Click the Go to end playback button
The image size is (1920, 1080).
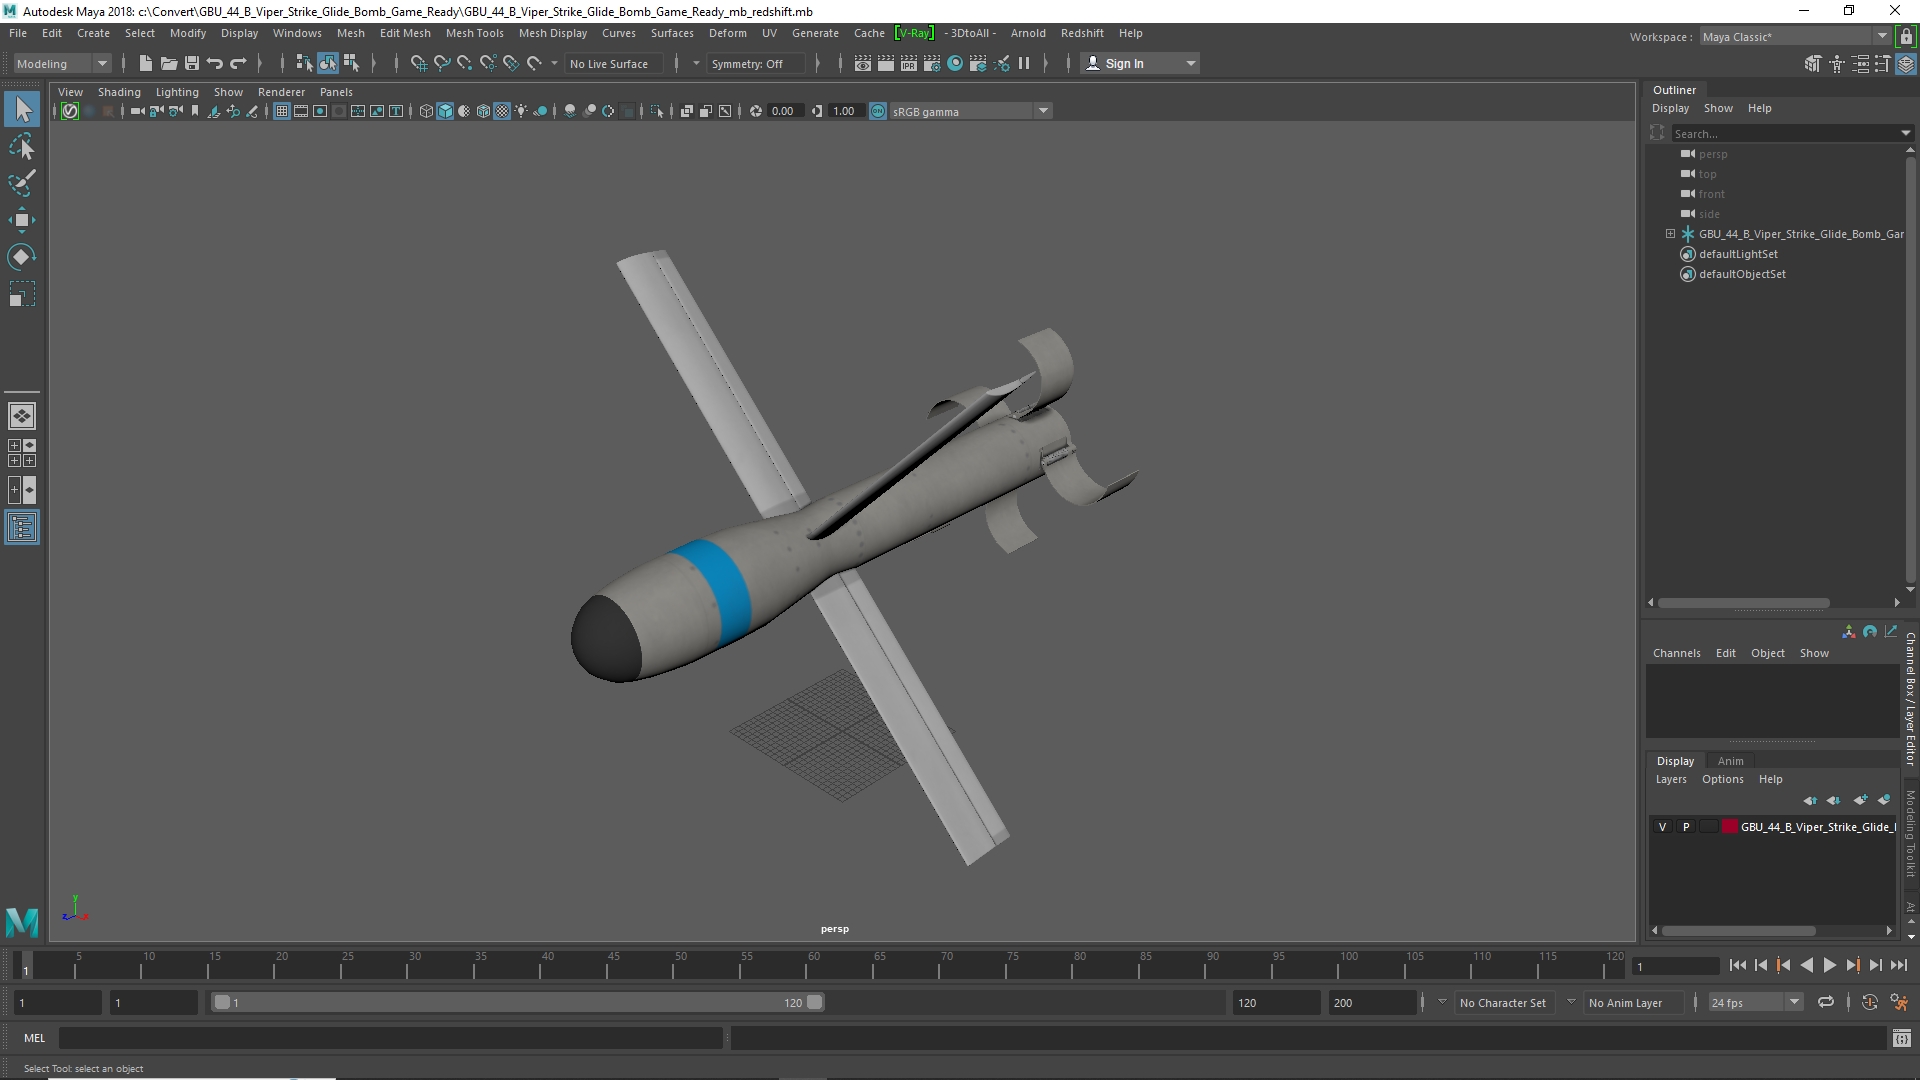tap(1899, 965)
